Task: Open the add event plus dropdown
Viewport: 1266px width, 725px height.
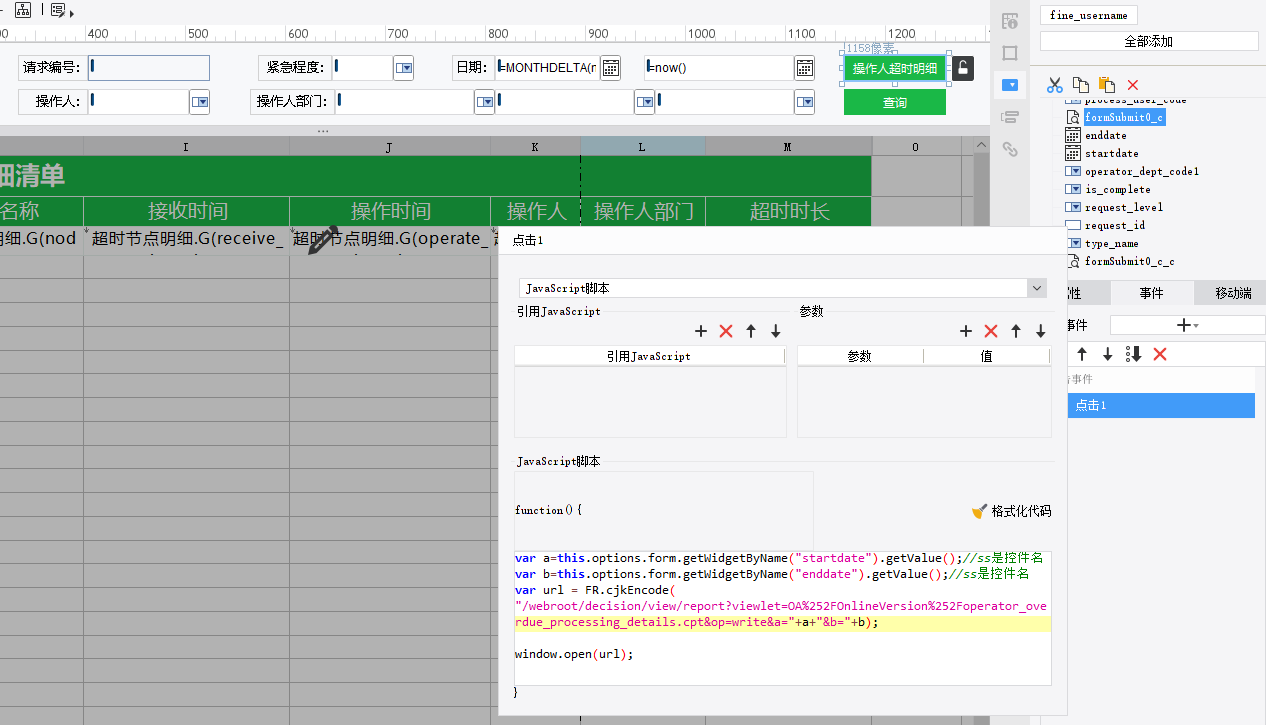Action: [1188, 325]
